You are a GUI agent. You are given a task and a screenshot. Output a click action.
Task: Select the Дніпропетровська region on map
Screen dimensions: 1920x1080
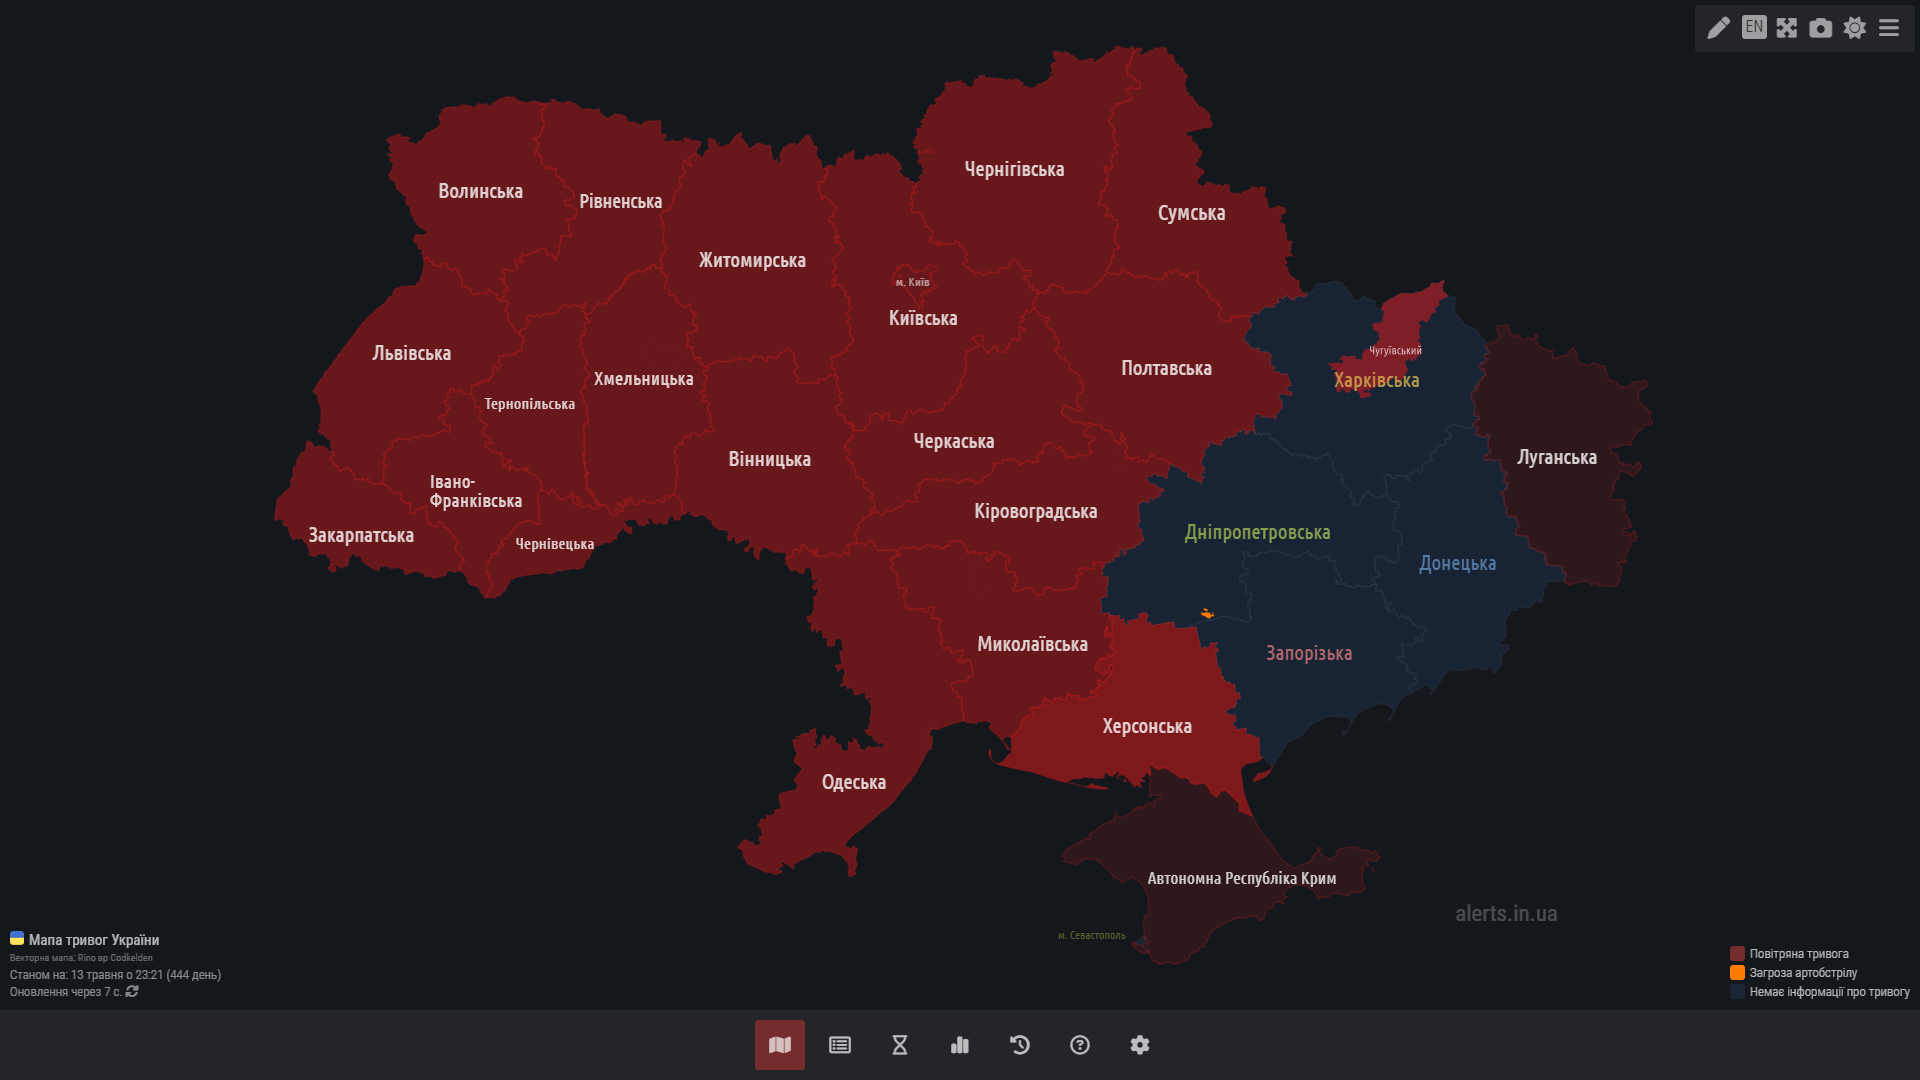coord(1257,533)
